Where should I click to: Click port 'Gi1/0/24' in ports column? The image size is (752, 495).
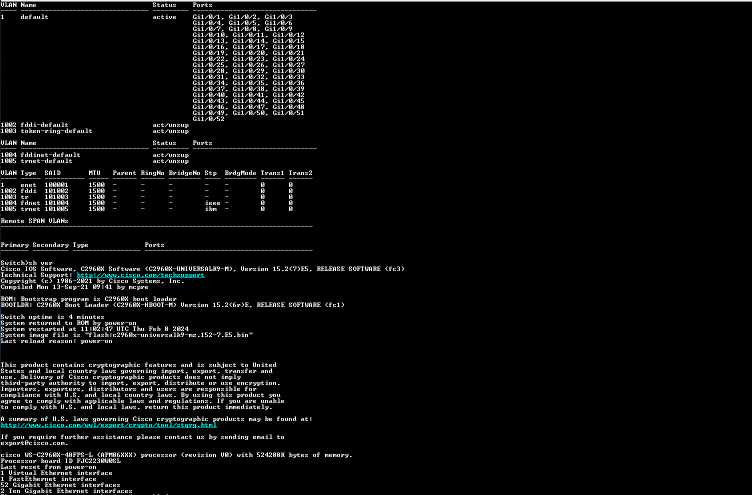pyautogui.click(x=288, y=59)
